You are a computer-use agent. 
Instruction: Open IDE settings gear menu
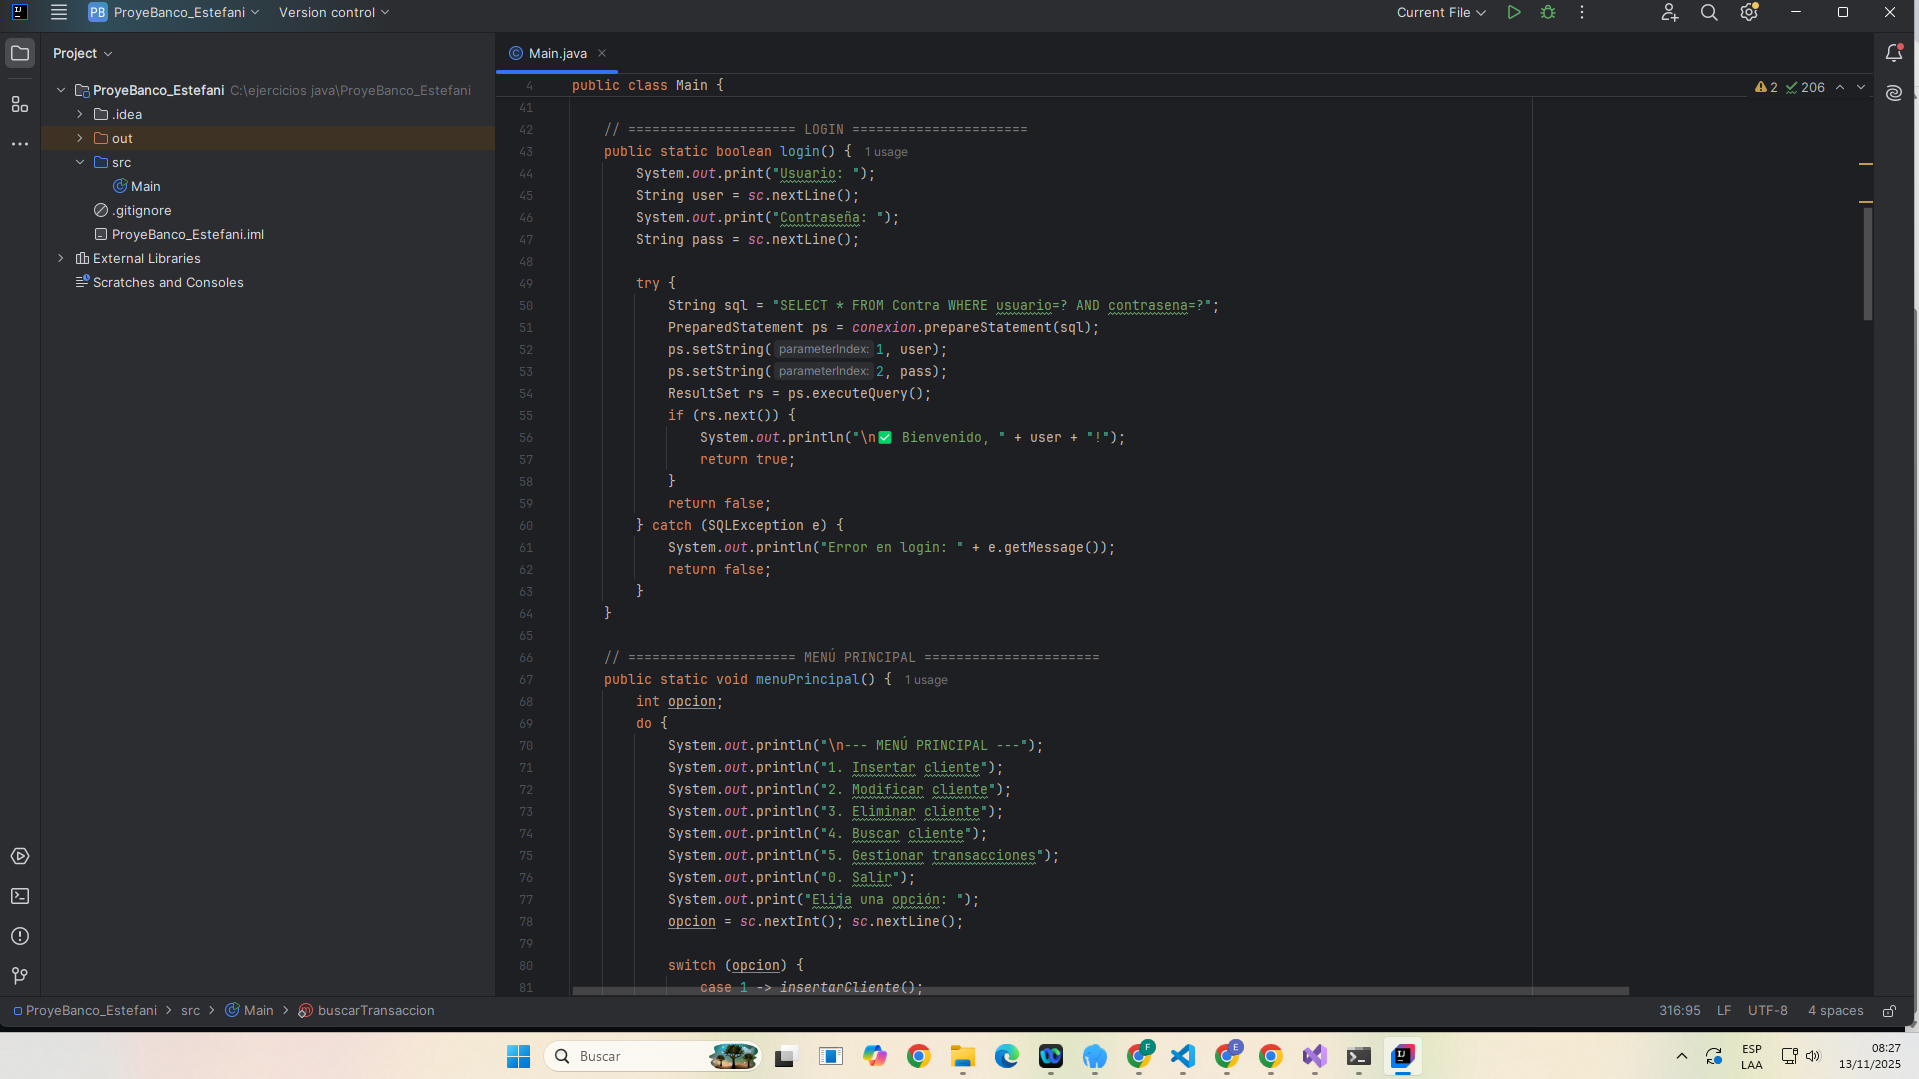tap(1749, 13)
